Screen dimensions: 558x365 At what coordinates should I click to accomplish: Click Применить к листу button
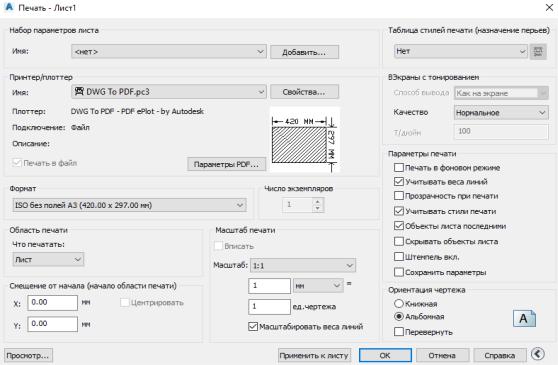[314, 355]
